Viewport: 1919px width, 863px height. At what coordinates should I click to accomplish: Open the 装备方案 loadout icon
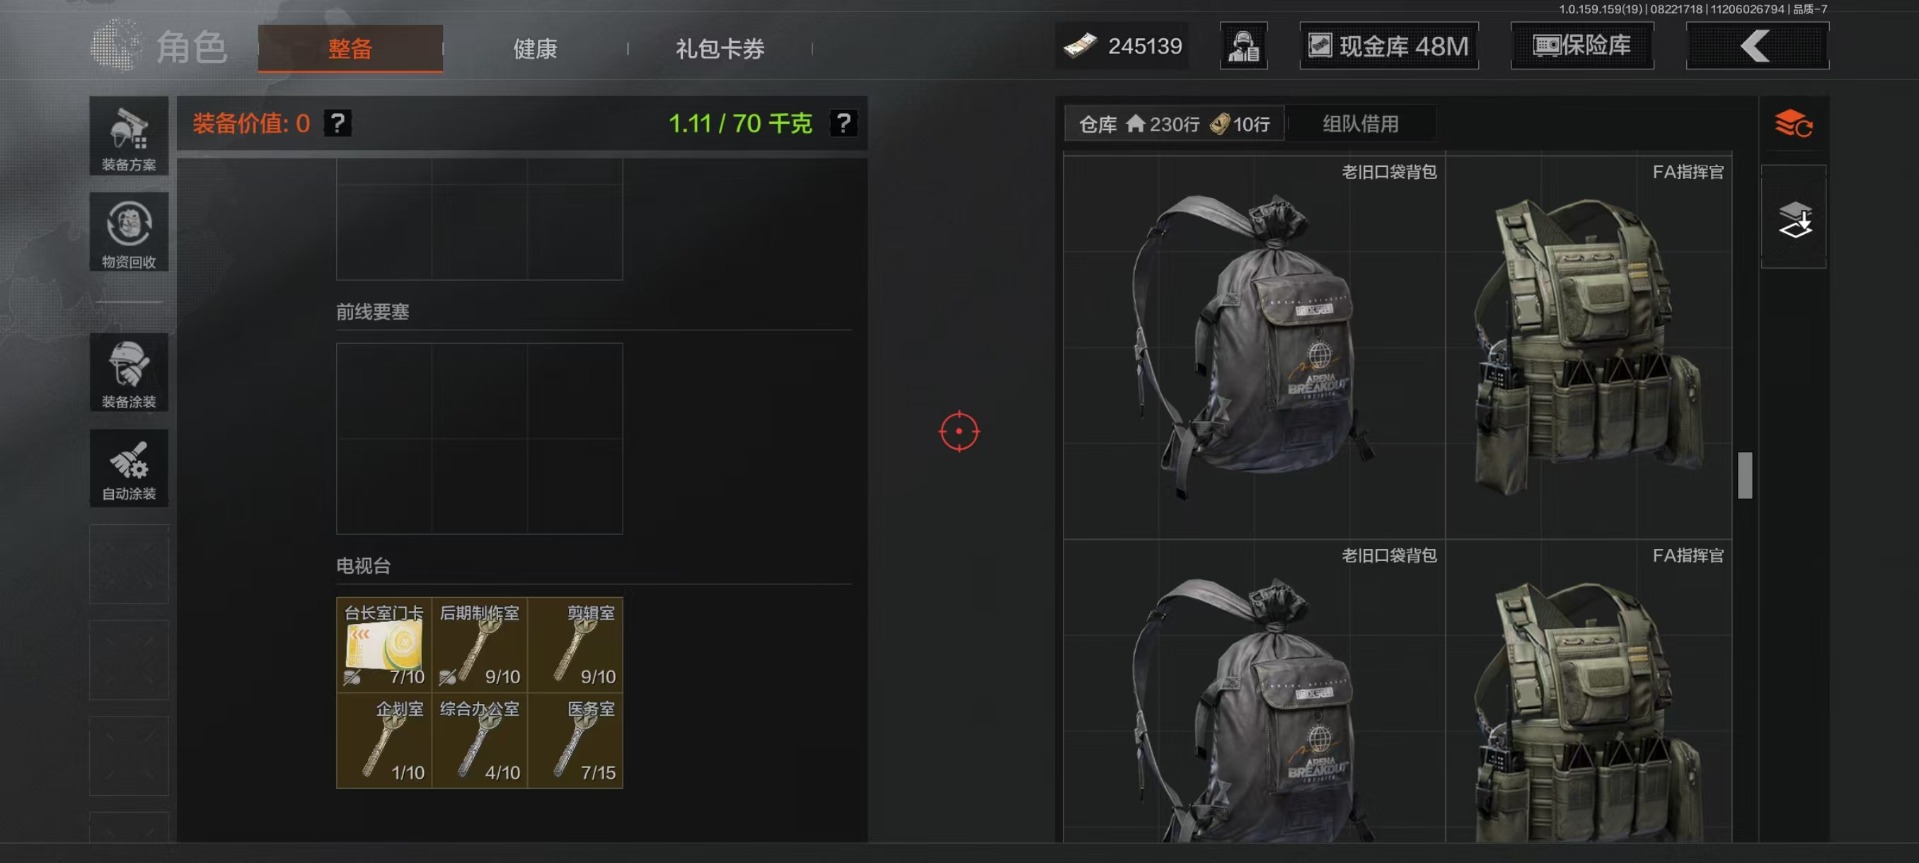tap(129, 136)
